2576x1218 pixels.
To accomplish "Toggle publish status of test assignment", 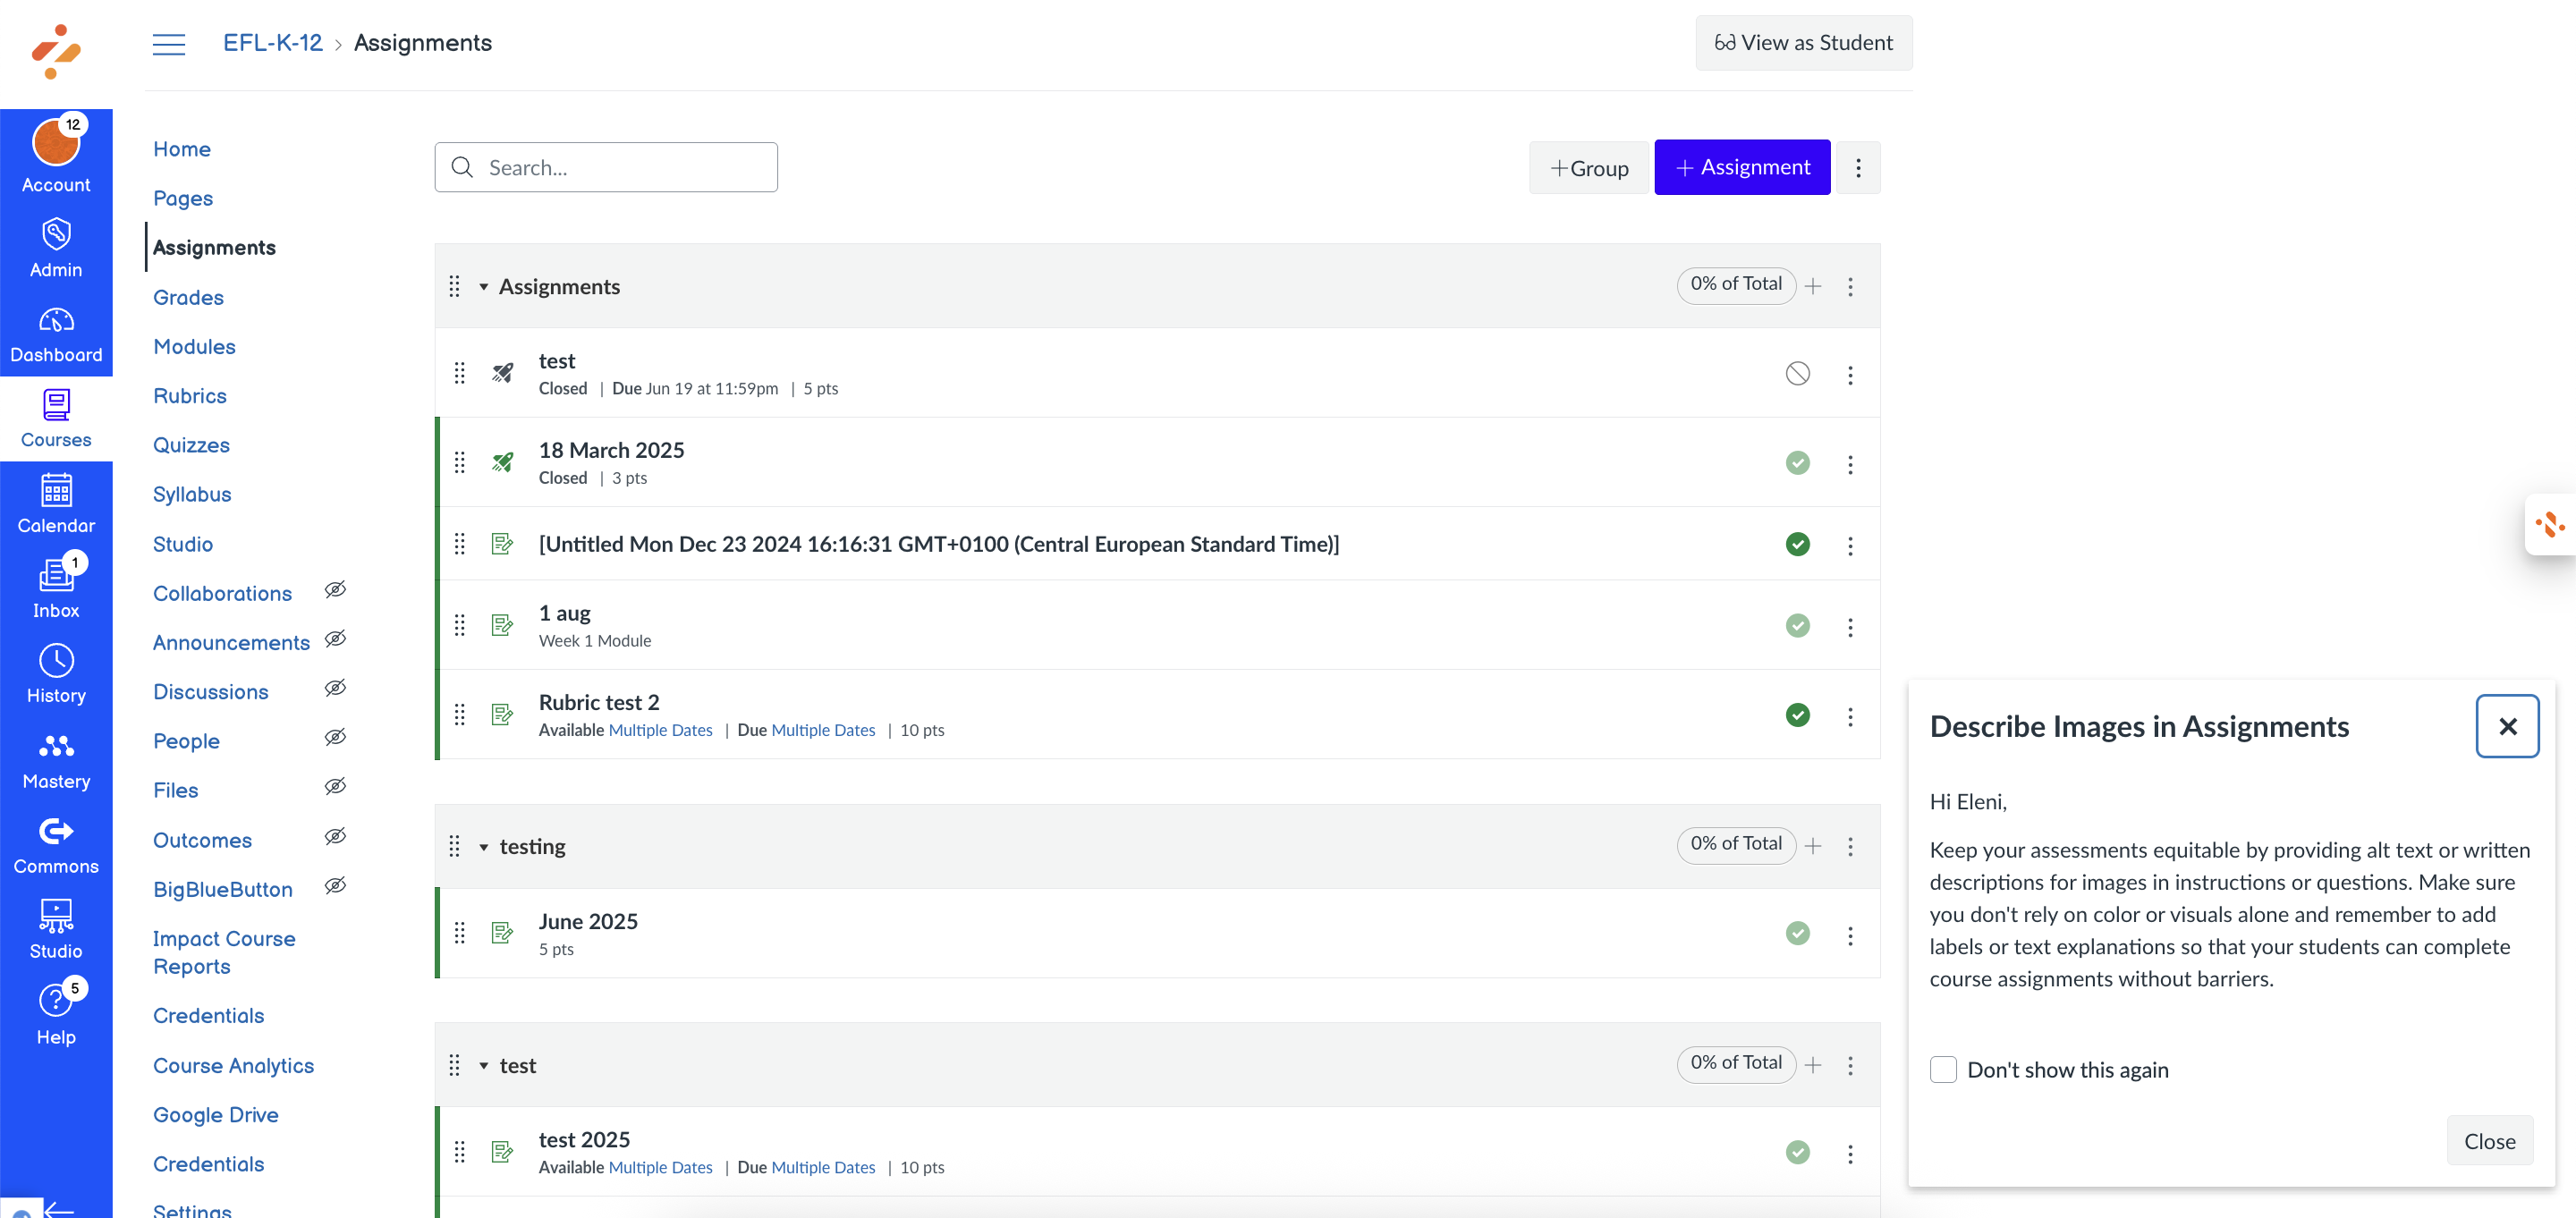I will [x=1797, y=373].
